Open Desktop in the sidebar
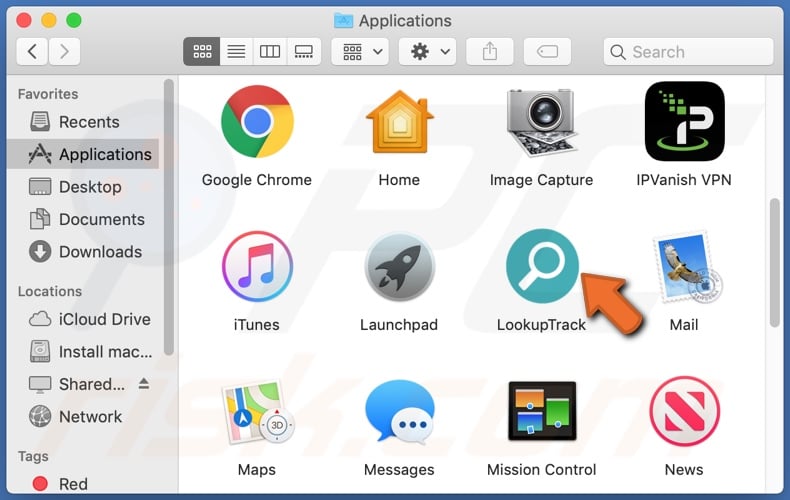 pyautogui.click(x=83, y=187)
